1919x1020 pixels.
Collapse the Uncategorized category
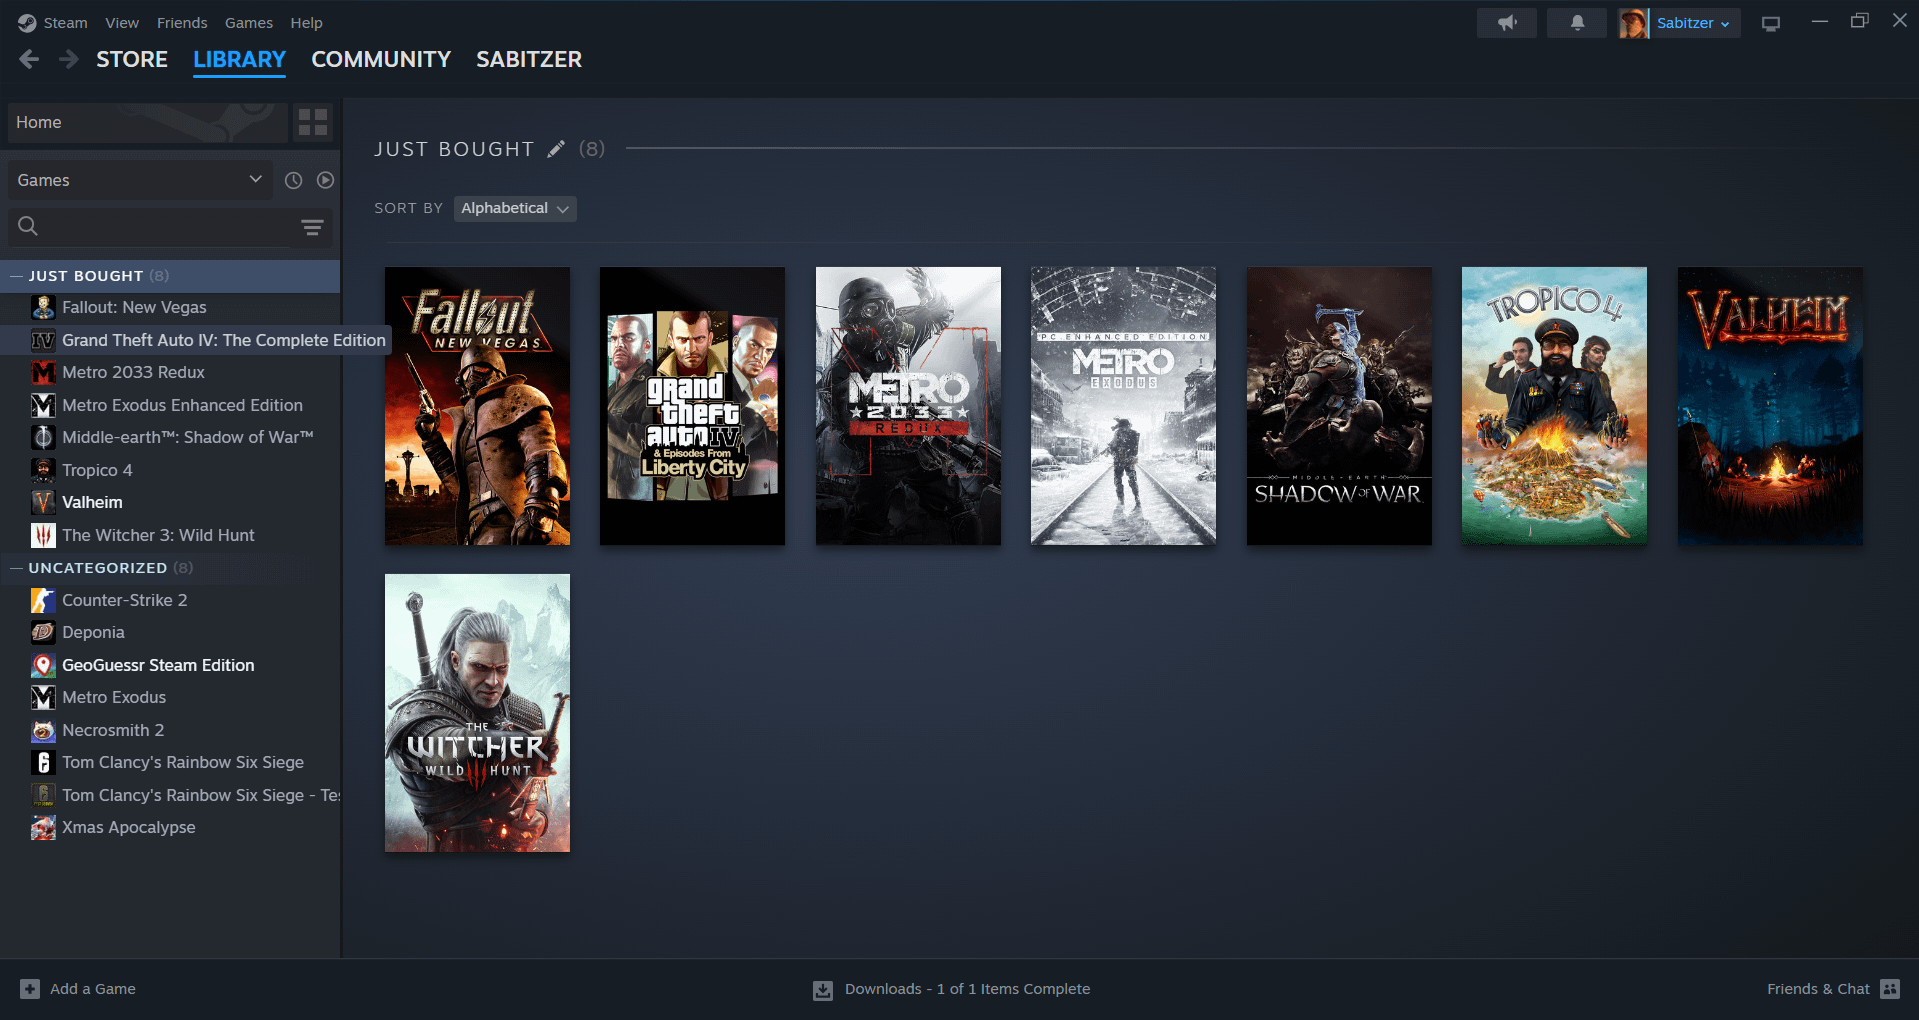(16, 568)
